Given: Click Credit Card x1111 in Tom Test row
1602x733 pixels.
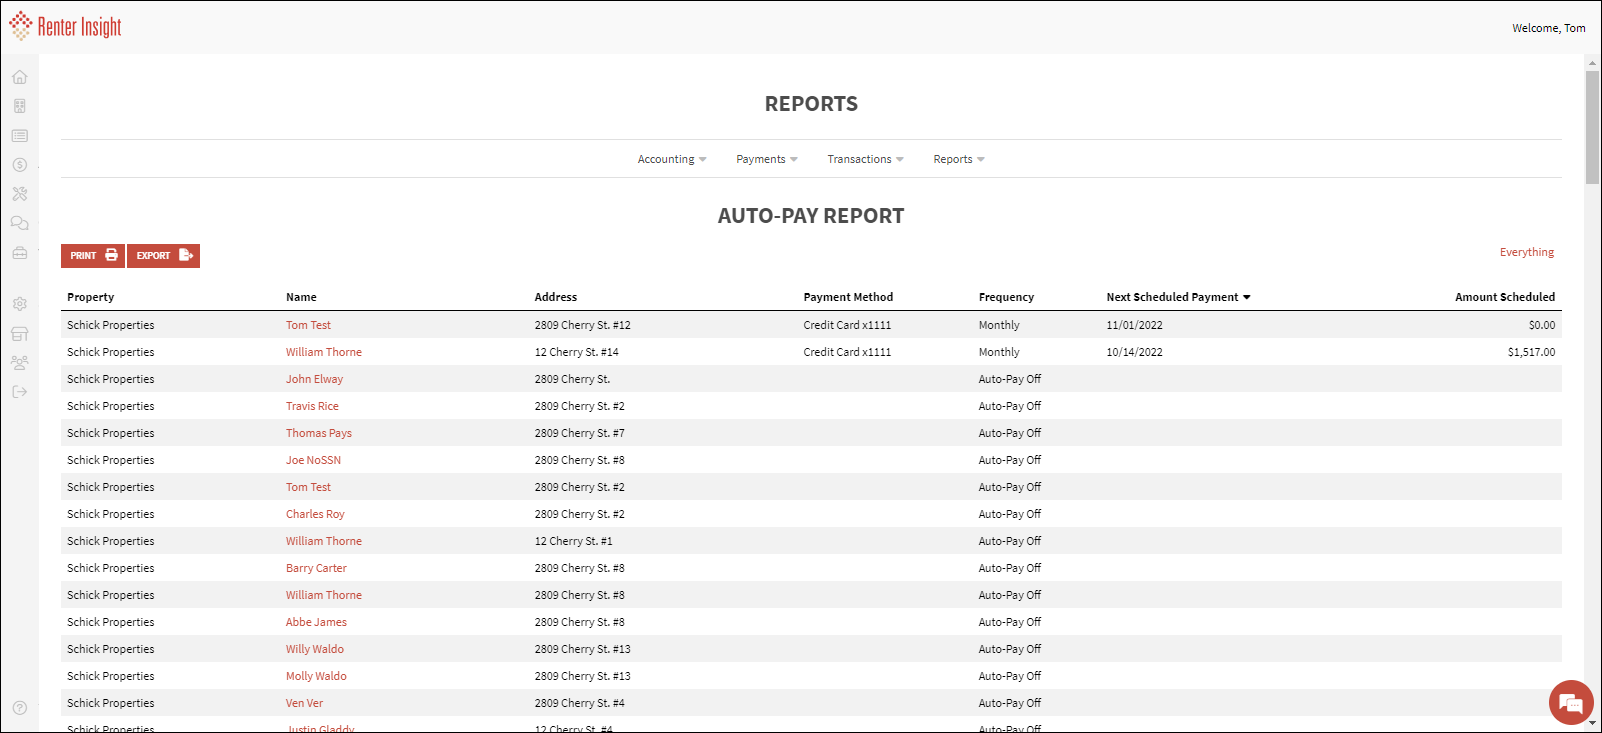Looking at the screenshot, I should pos(847,325).
